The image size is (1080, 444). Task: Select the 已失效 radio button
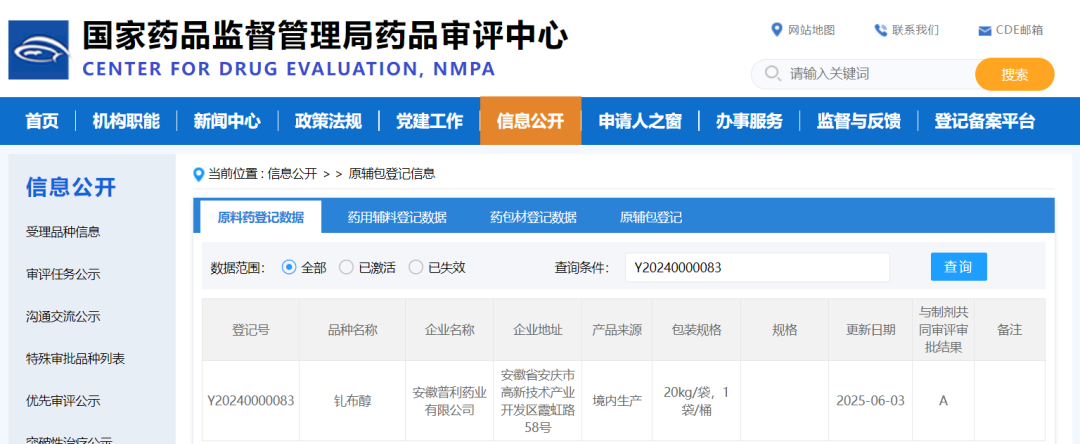[x=416, y=267]
